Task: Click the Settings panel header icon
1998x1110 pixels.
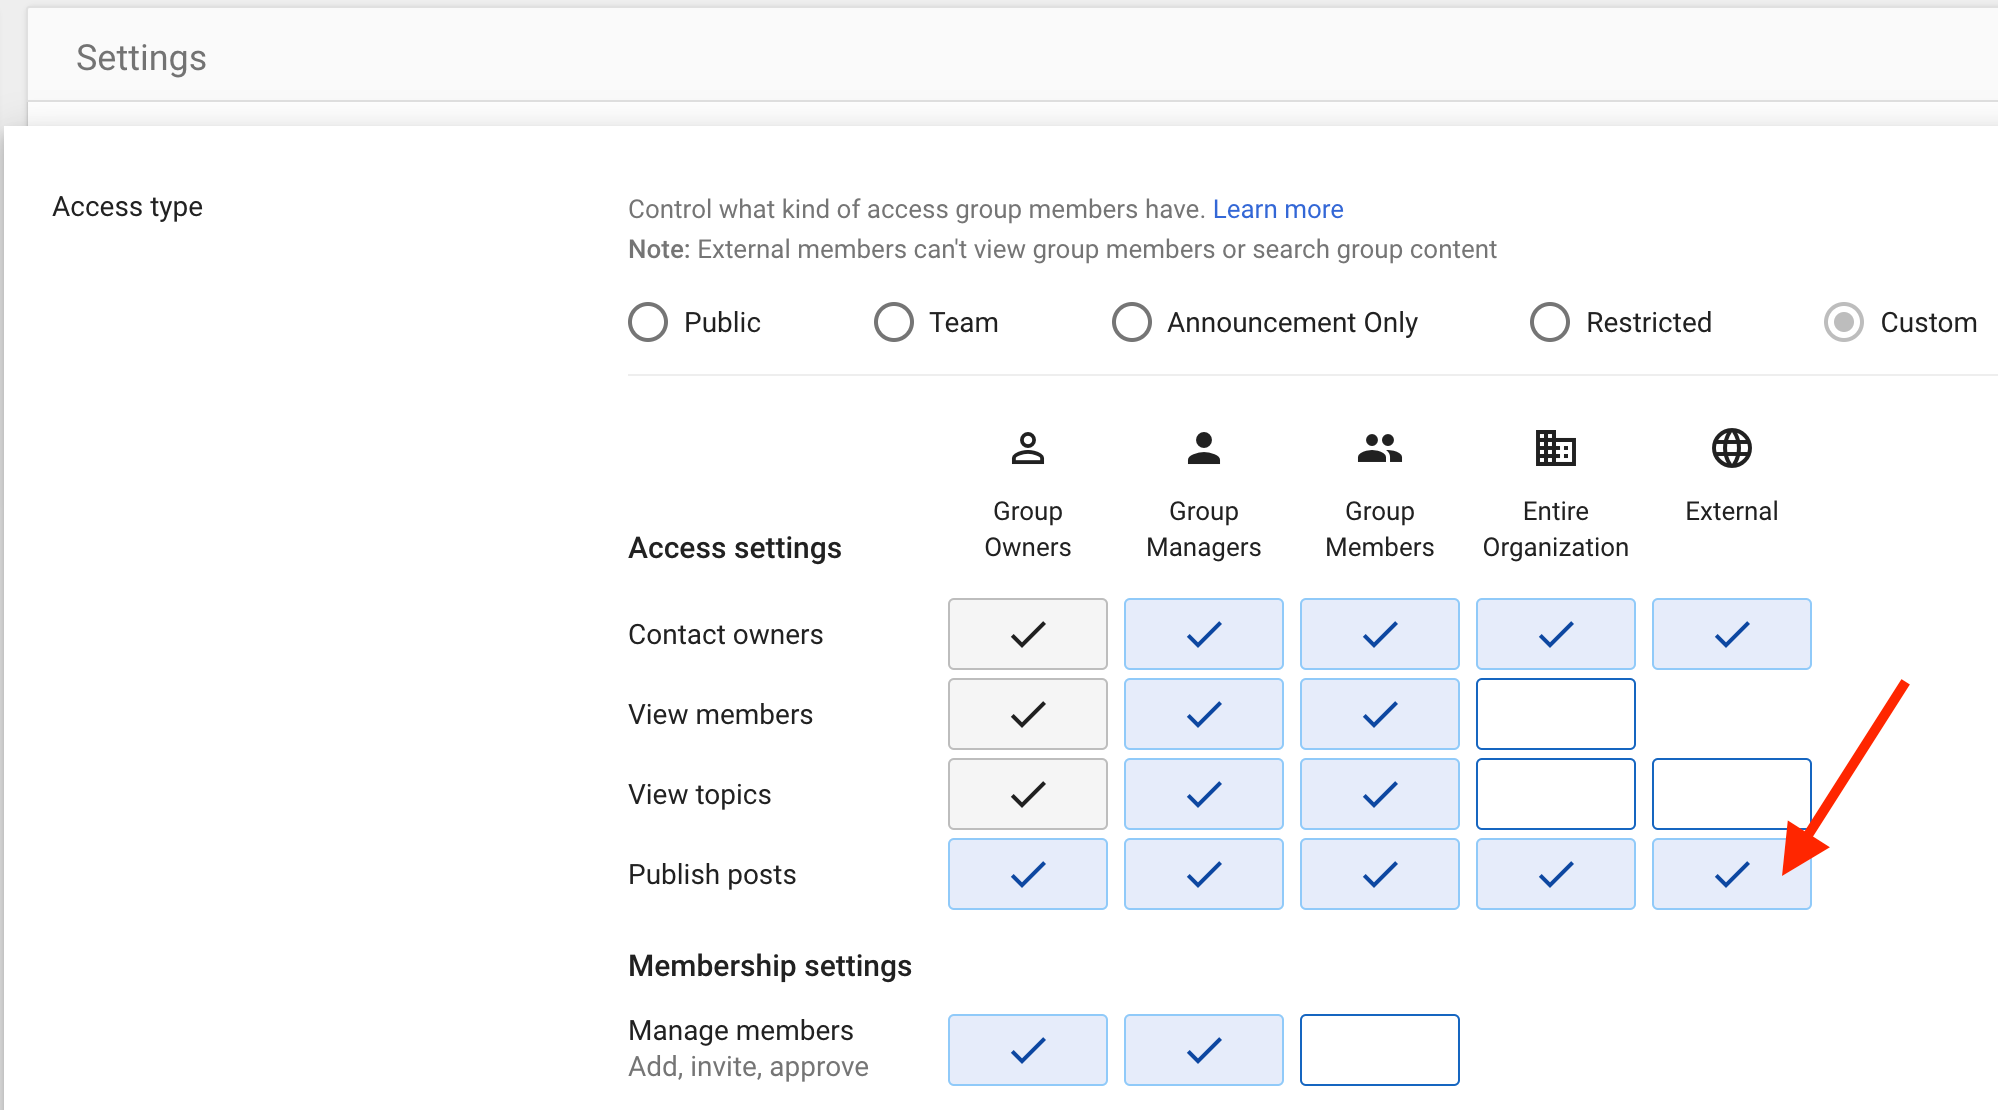Action: pyautogui.click(x=142, y=56)
